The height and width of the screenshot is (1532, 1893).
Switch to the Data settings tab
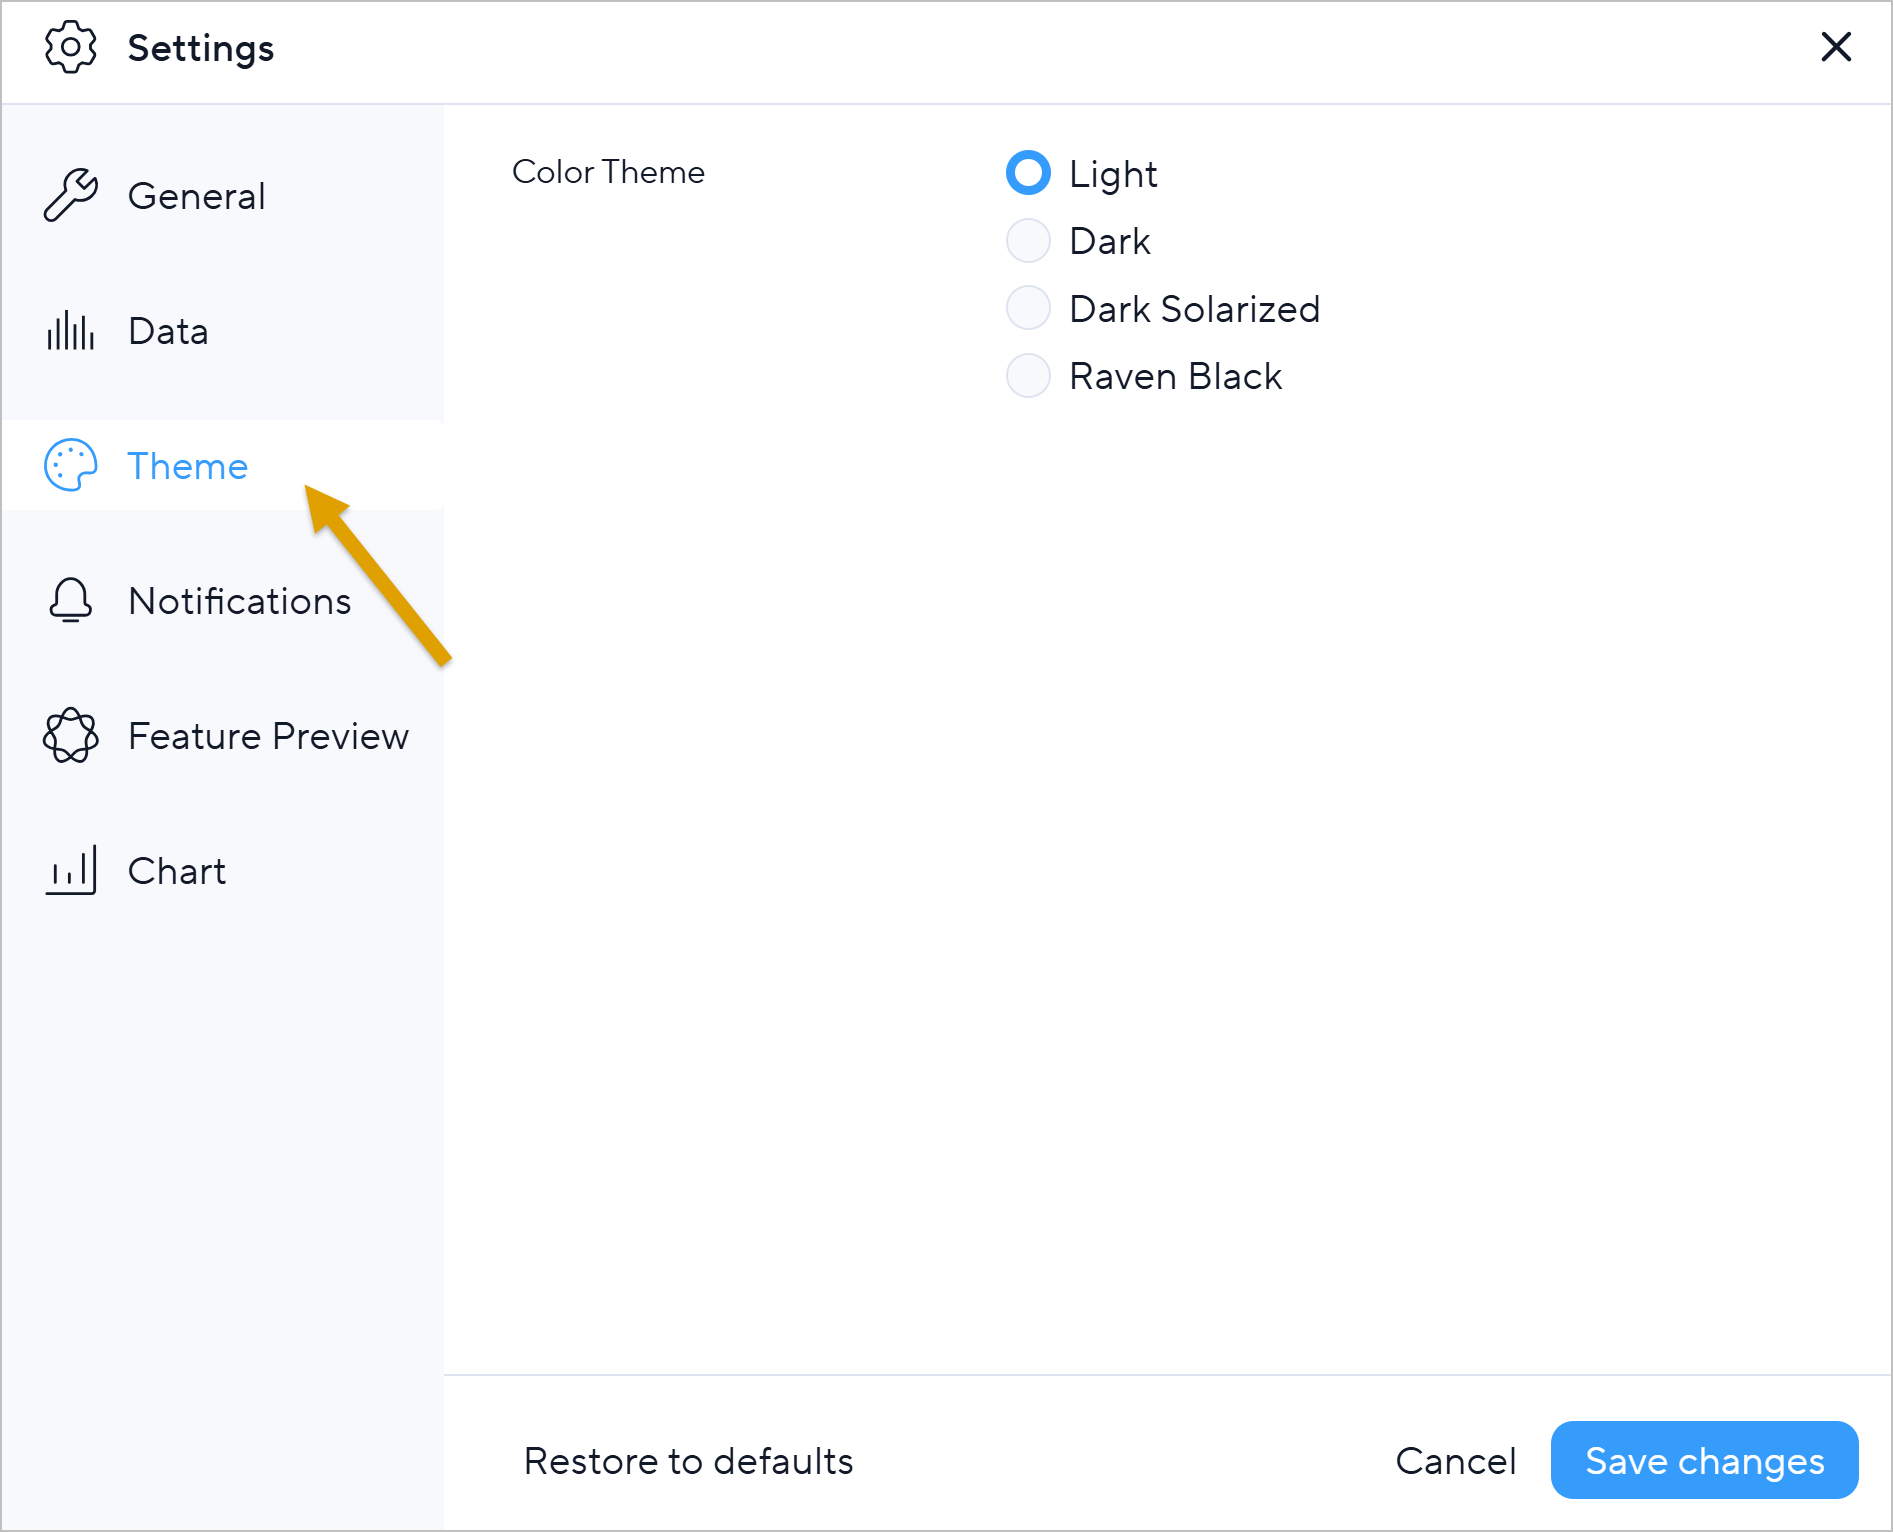pos(168,331)
